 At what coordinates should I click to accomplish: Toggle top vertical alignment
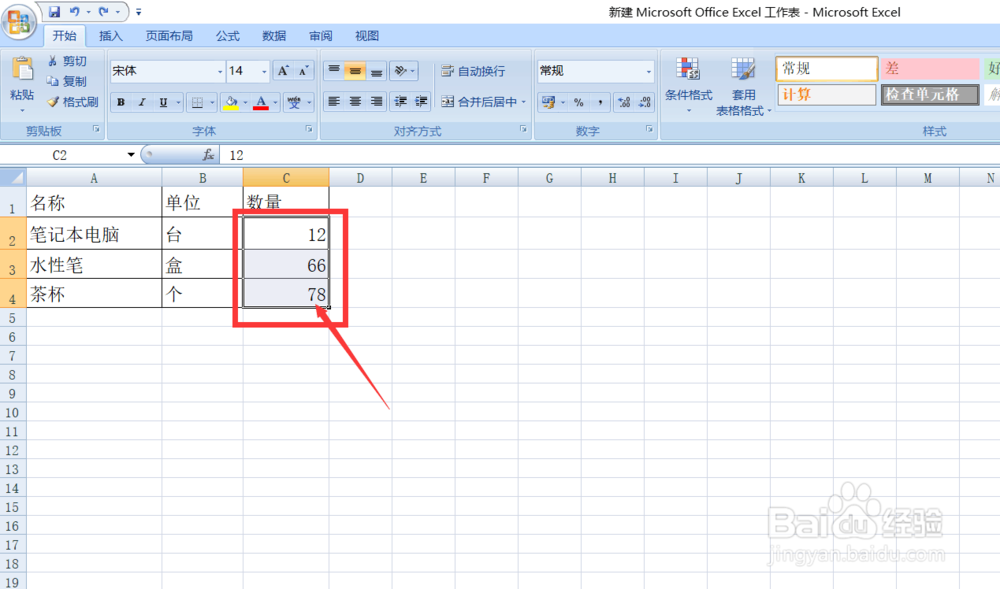point(334,71)
